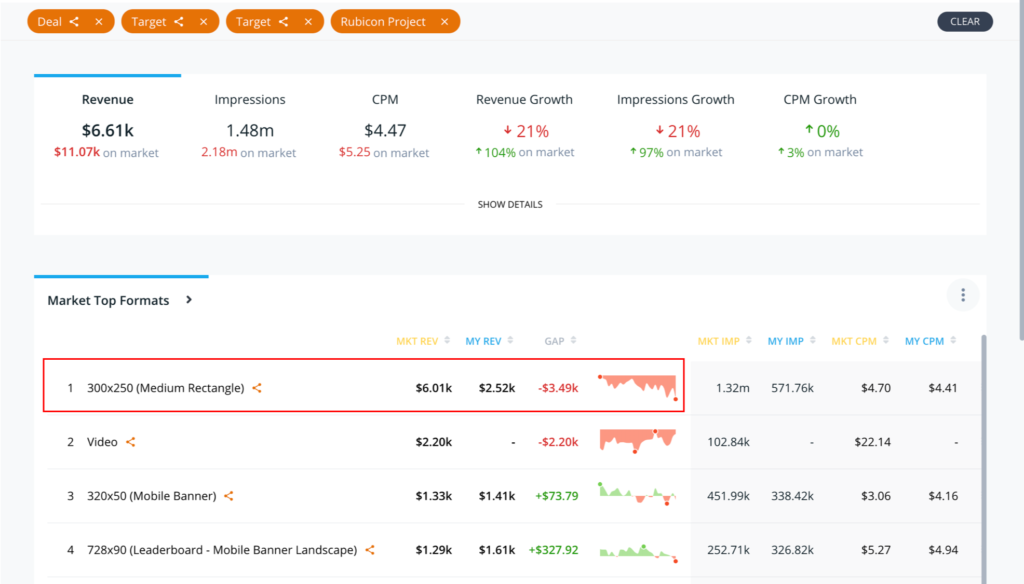1024x584 pixels.
Task: Click the Market Top Formats table scrollbar
Action: [984, 457]
